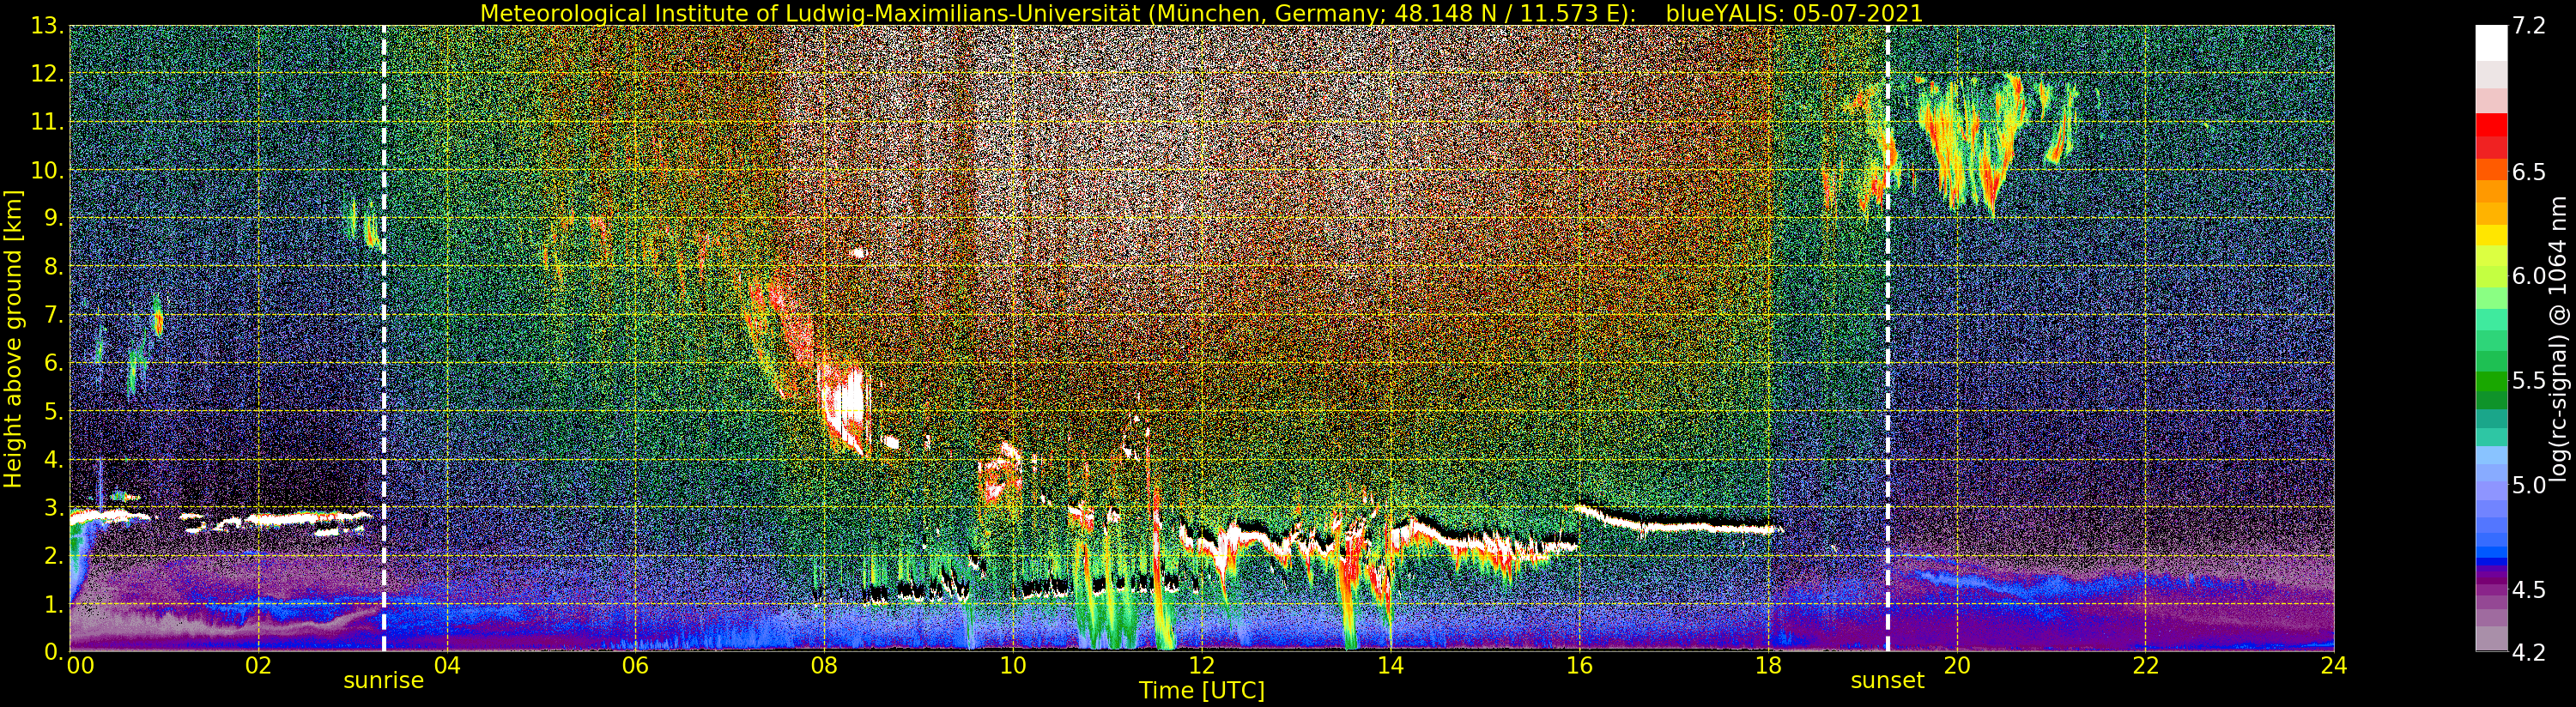The image size is (2576, 707).
Task: Click the '08' tick on the time axis
Action: click(x=824, y=666)
